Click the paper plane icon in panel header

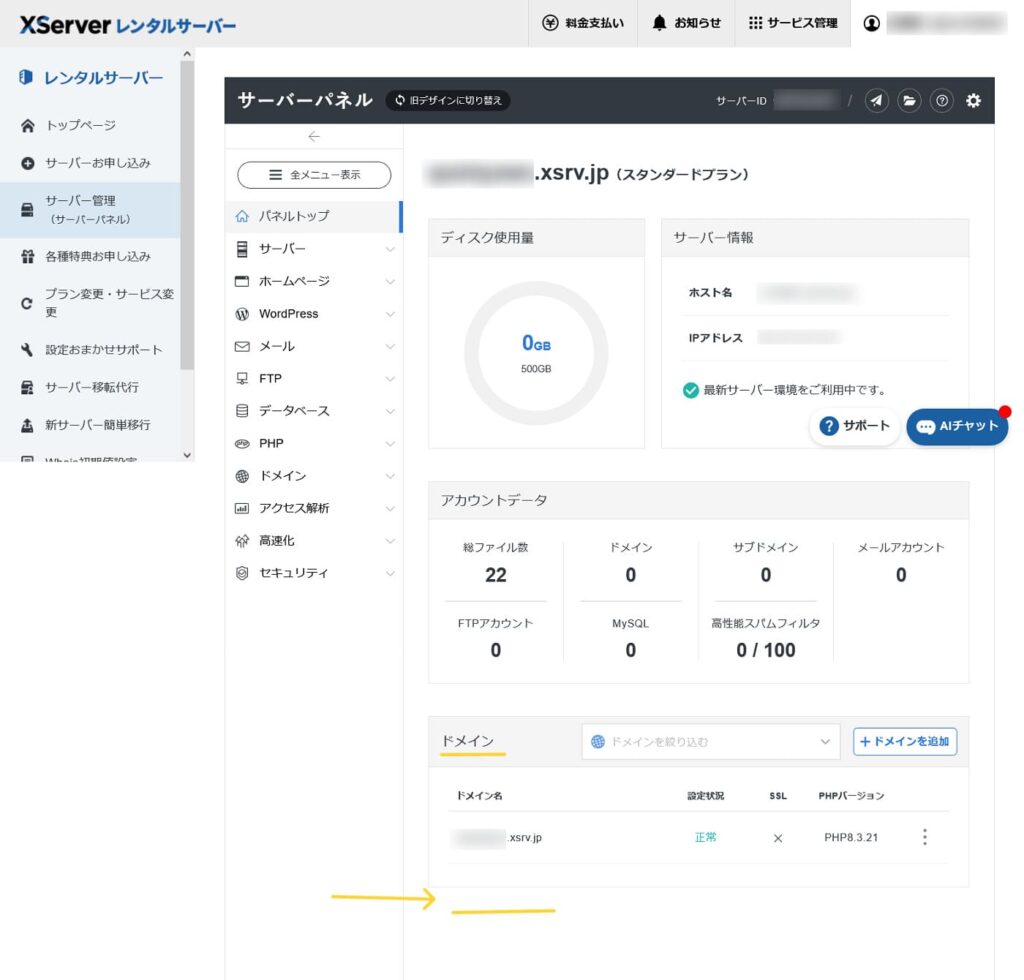pos(876,101)
